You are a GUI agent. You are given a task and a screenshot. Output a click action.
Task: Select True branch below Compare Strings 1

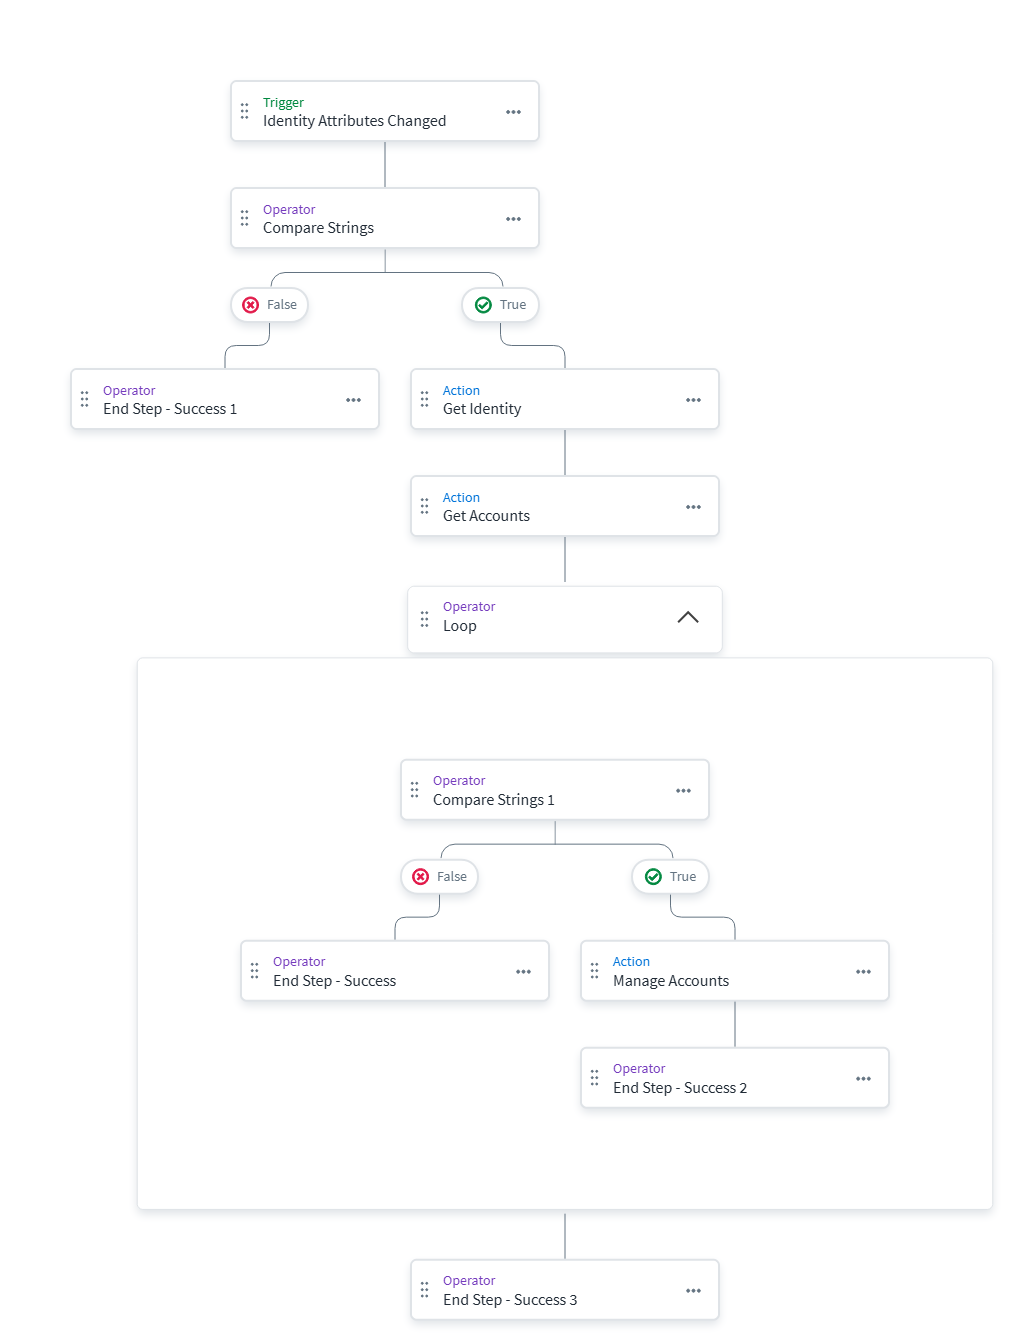[x=670, y=877]
